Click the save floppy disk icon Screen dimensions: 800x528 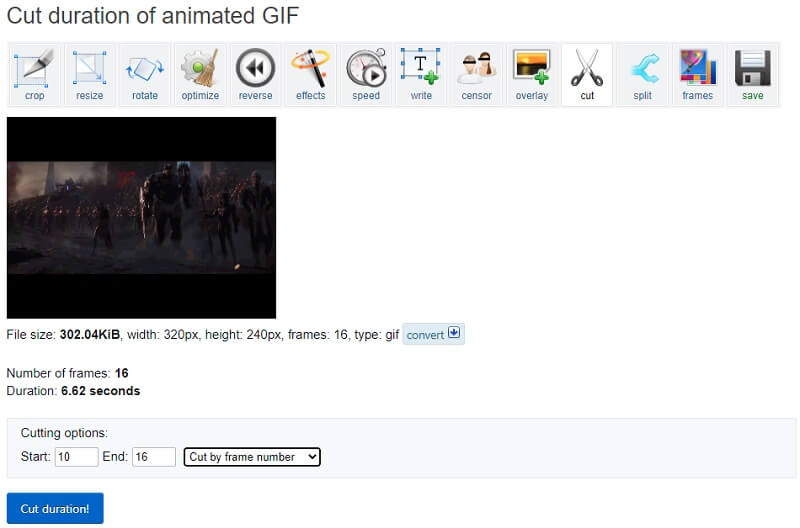(752, 74)
